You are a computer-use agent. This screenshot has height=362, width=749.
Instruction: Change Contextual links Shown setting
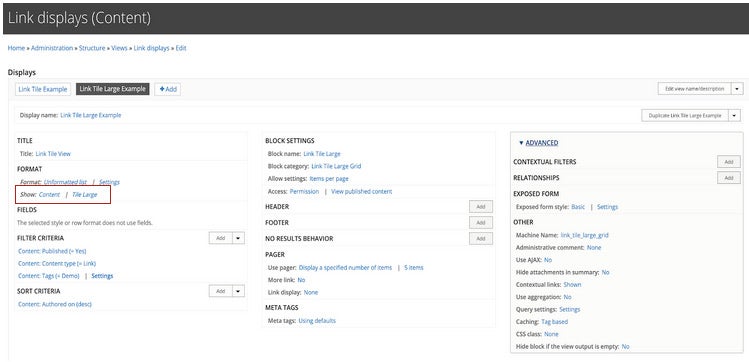(572, 285)
